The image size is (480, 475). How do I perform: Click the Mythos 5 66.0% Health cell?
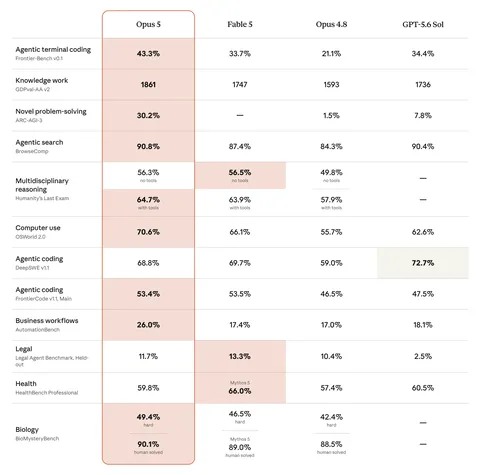click(x=240, y=388)
